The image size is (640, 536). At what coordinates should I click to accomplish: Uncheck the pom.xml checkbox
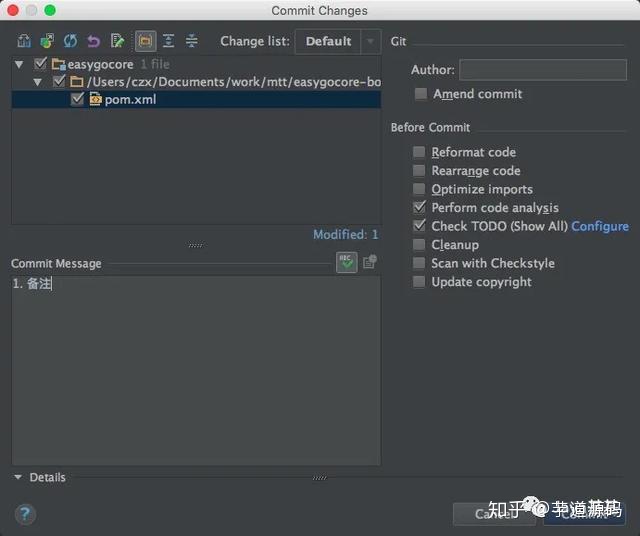pos(78,99)
